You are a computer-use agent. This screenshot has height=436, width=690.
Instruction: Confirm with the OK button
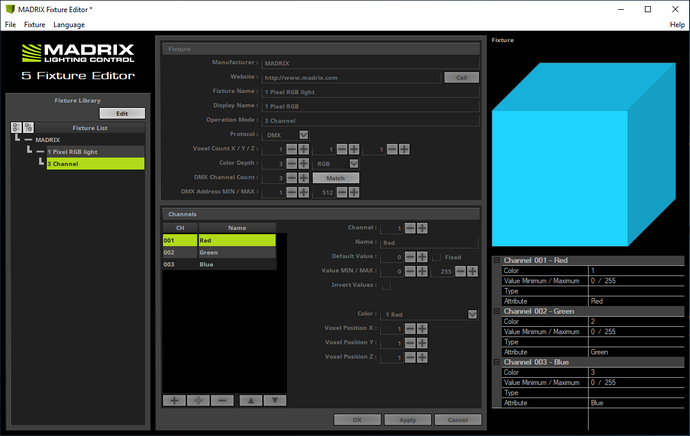pos(357,420)
